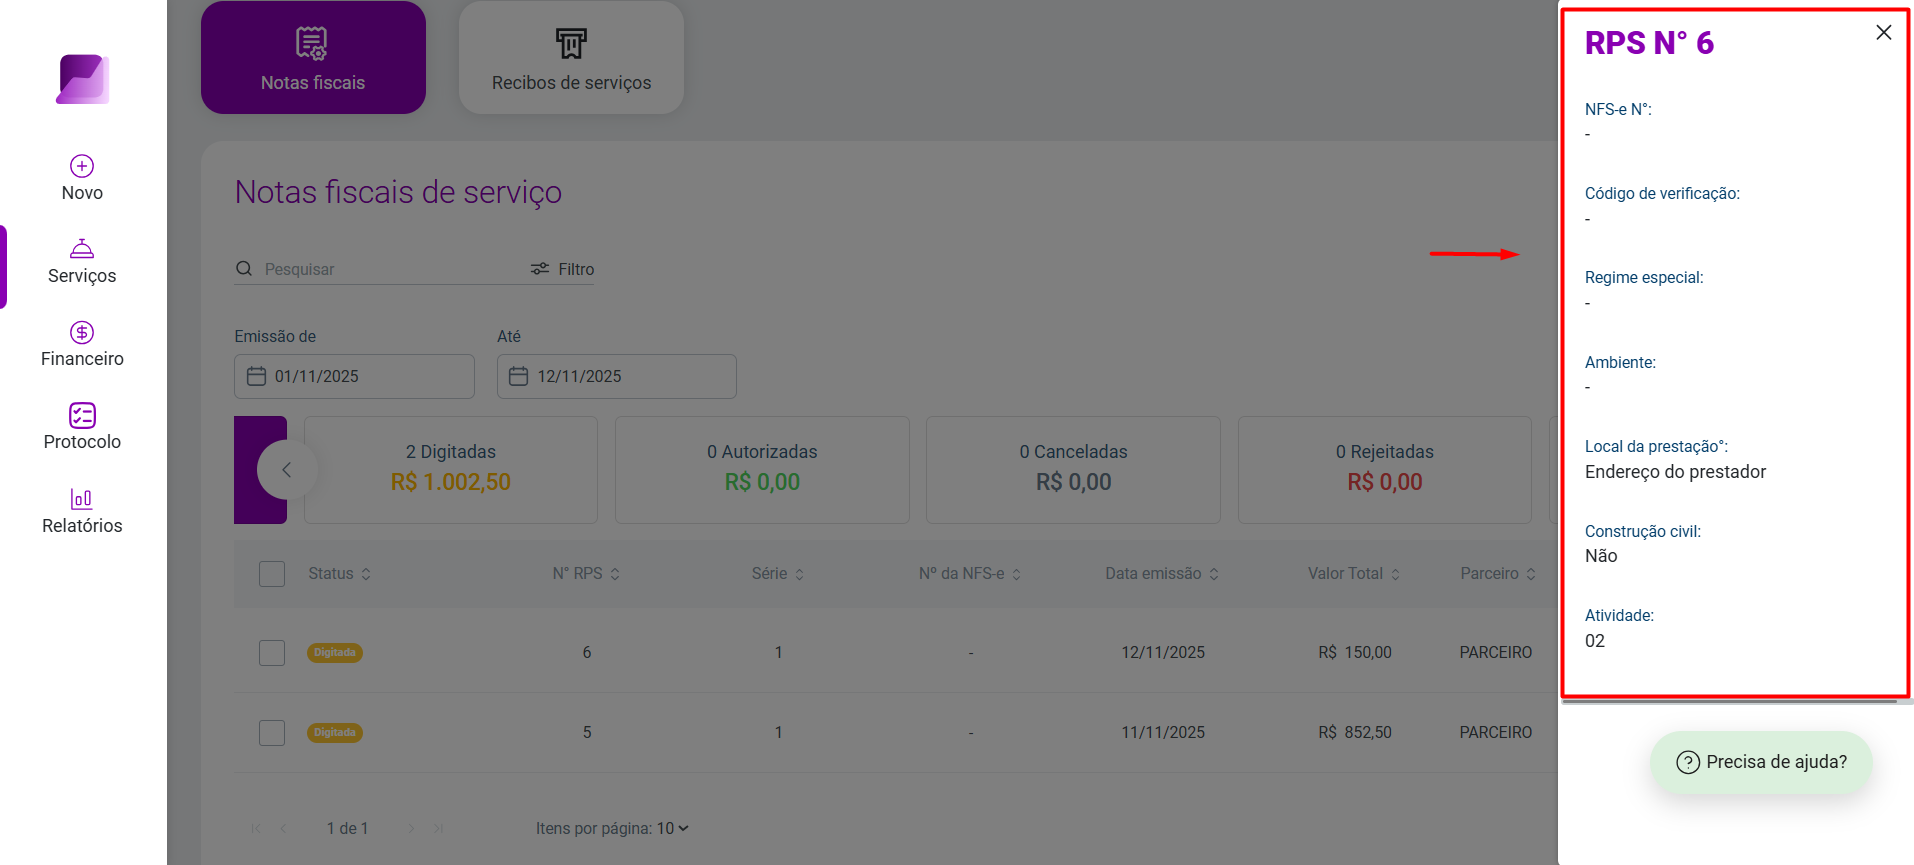
Task: Click the Precisa de ajuda button
Action: (1761, 762)
